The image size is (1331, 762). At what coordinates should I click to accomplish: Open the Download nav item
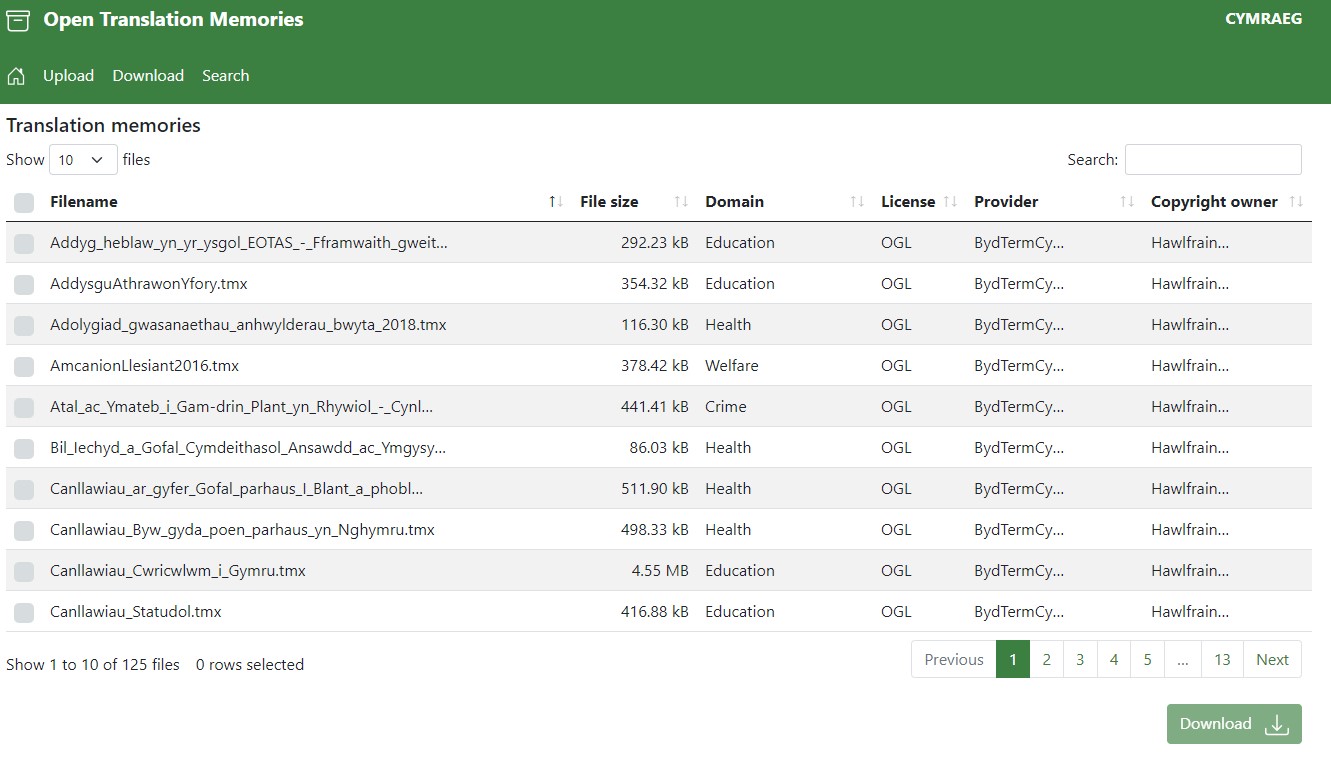[148, 76]
